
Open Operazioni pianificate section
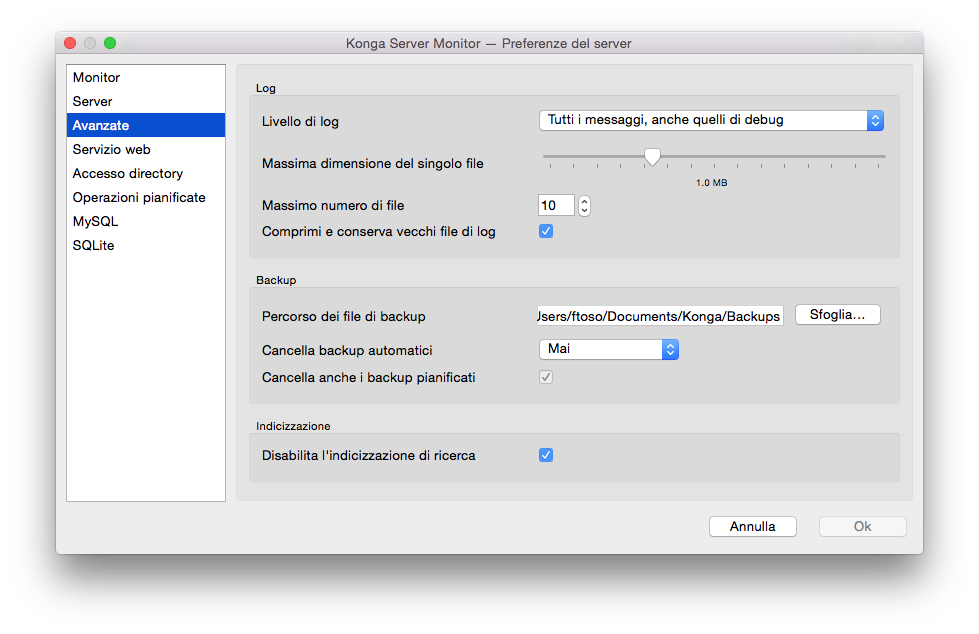click(145, 197)
